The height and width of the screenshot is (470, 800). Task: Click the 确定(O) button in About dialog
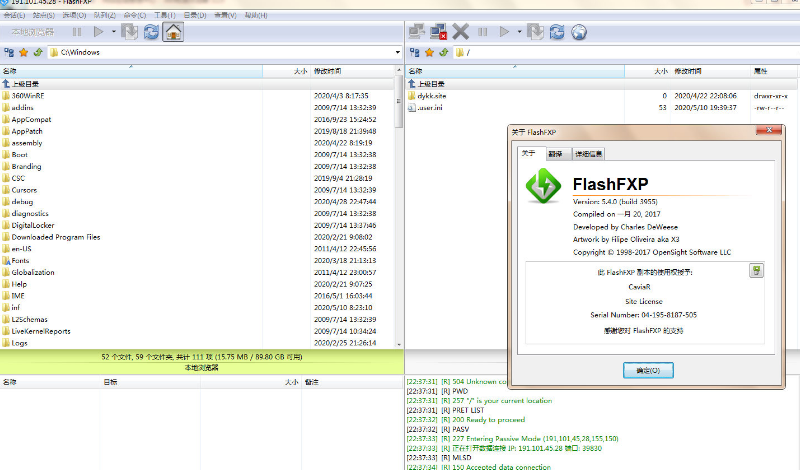click(648, 370)
